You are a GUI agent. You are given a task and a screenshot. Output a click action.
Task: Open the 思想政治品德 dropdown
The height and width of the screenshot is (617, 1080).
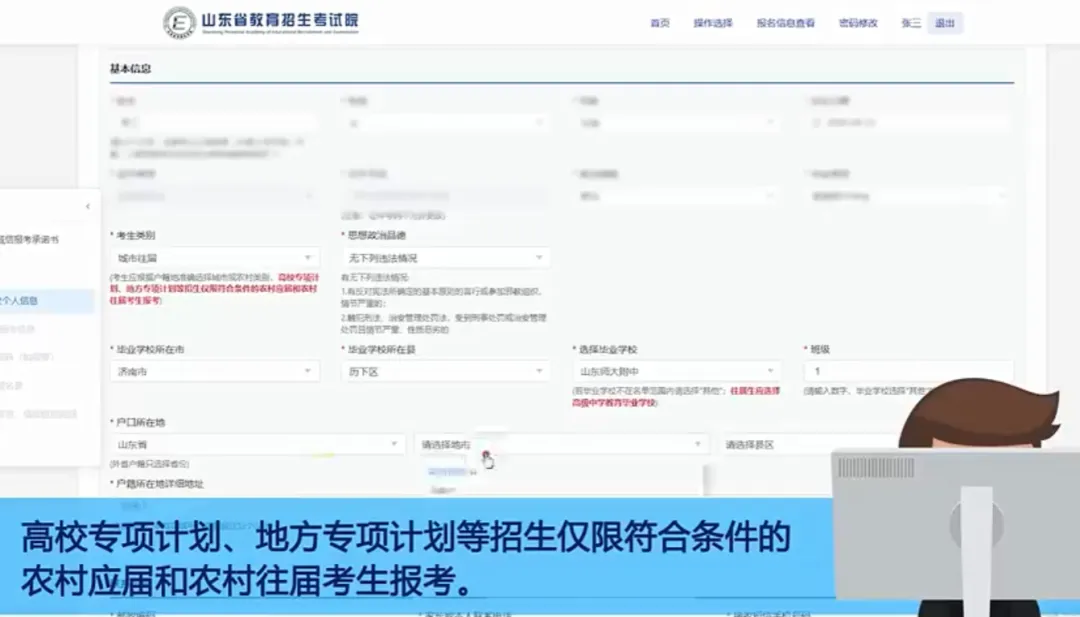coord(446,258)
